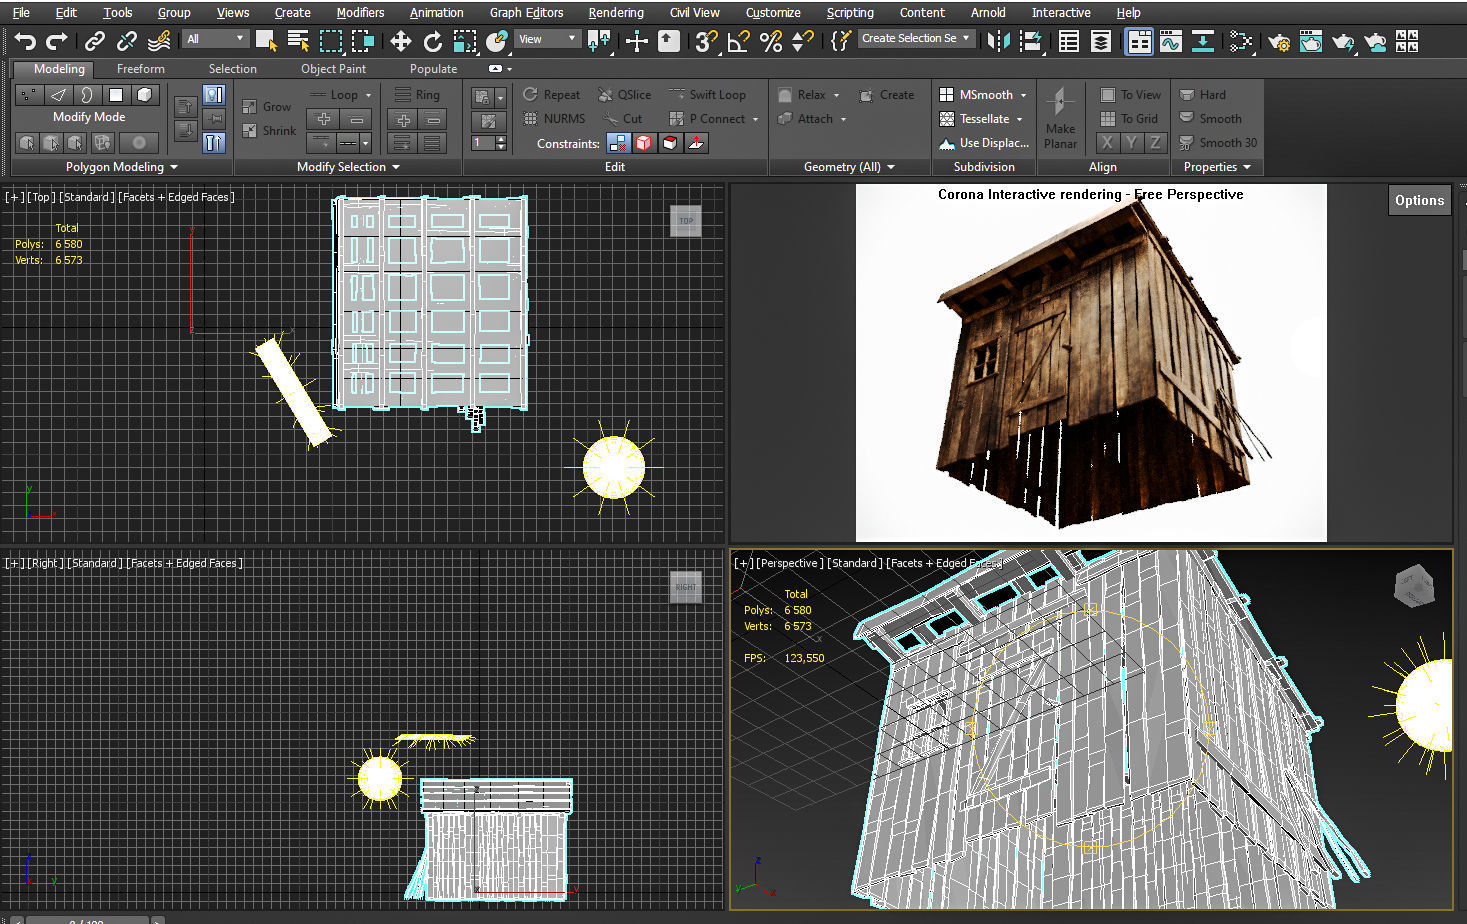This screenshot has height=924, width=1467.
Task: Click the Make Planar button
Action: click(1060, 118)
